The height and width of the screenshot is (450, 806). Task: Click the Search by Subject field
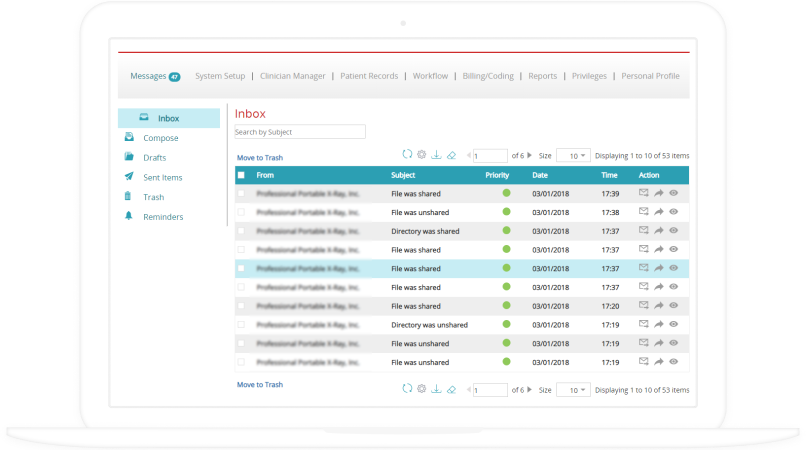[299, 132]
